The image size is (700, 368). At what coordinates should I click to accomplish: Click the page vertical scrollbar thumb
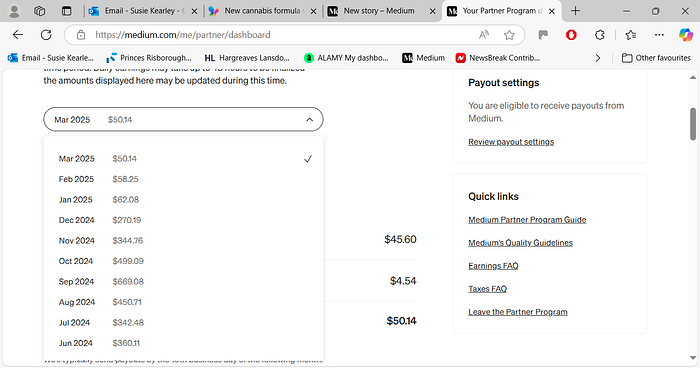tap(693, 124)
